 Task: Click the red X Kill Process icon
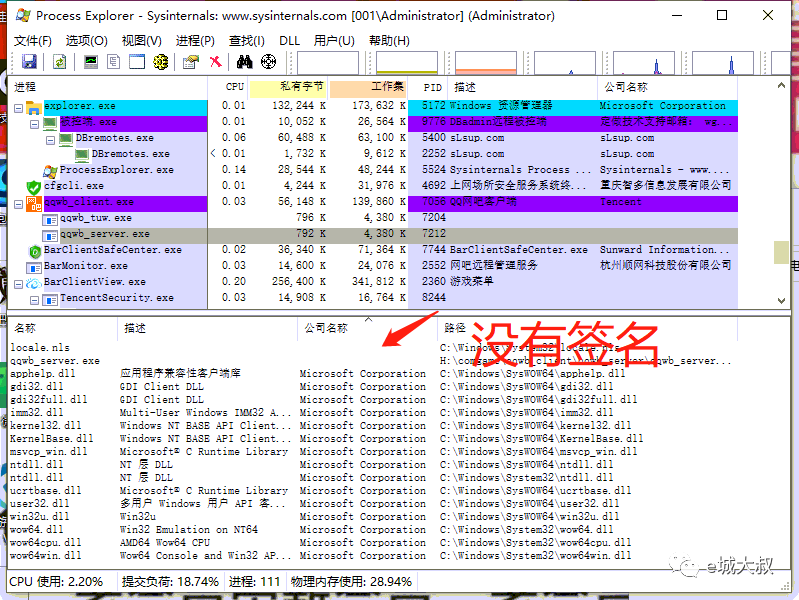[x=215, y=62]
